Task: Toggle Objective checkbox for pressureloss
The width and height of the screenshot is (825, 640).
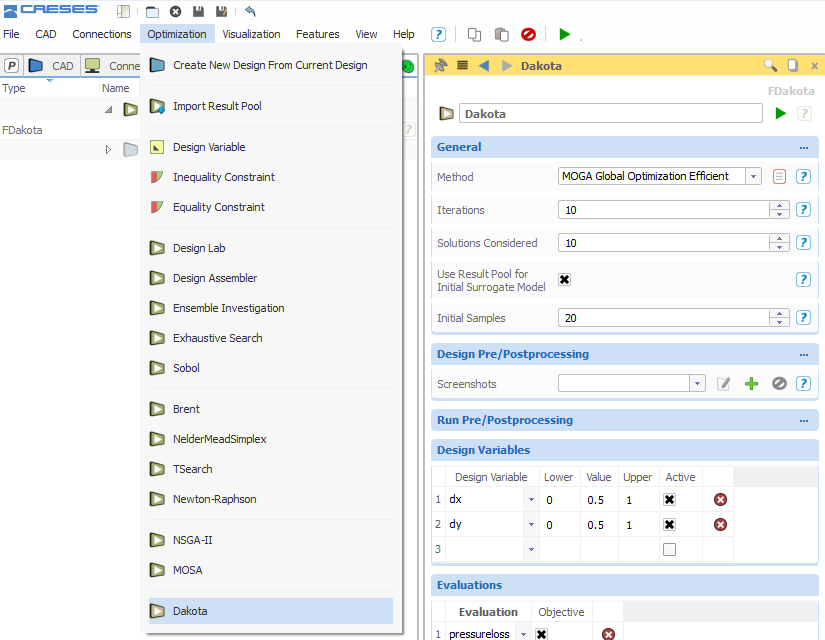Action: click(541, 634)
